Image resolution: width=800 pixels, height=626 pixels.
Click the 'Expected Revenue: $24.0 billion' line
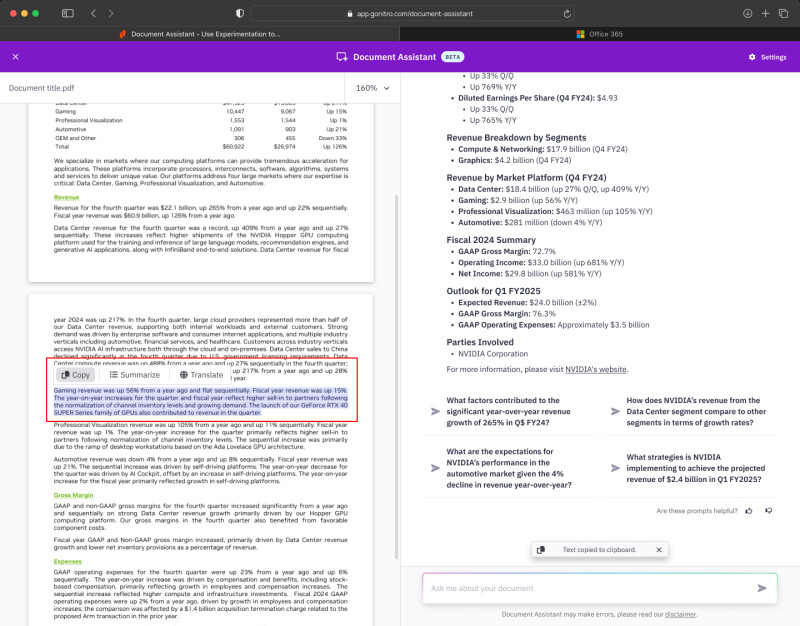pos(527,302)
